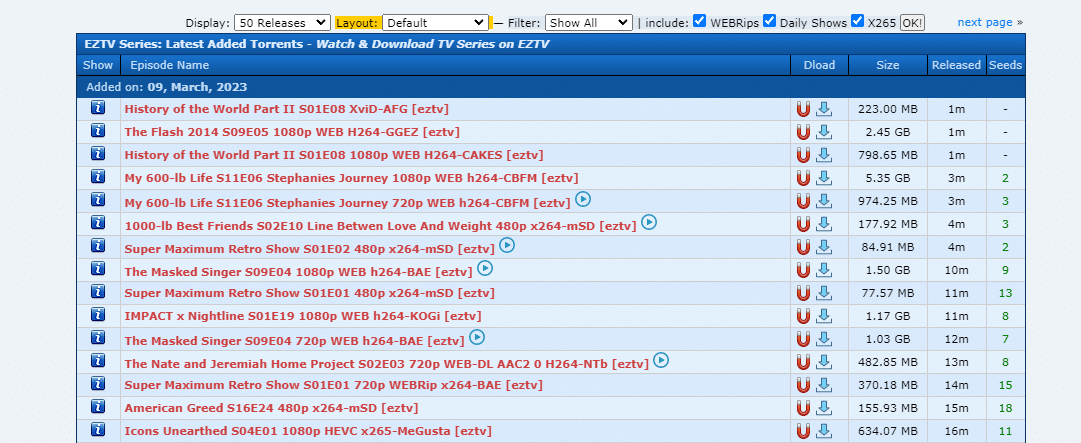Play icon for Nate and Jeremiah Home Project

[661, 360]
